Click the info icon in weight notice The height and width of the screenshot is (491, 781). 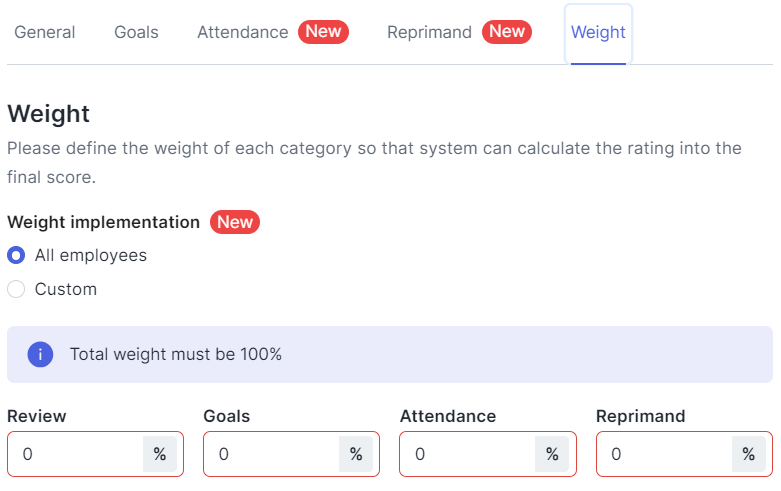[x=40, y=354]
